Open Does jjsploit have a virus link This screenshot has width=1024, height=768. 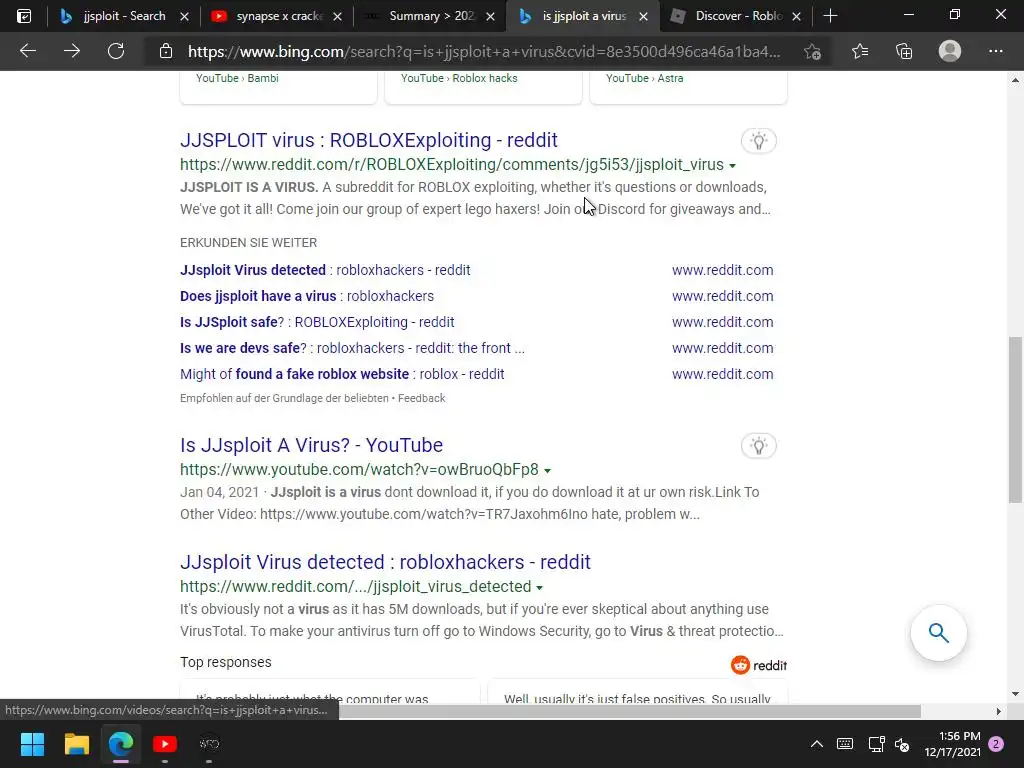(307, 296)
